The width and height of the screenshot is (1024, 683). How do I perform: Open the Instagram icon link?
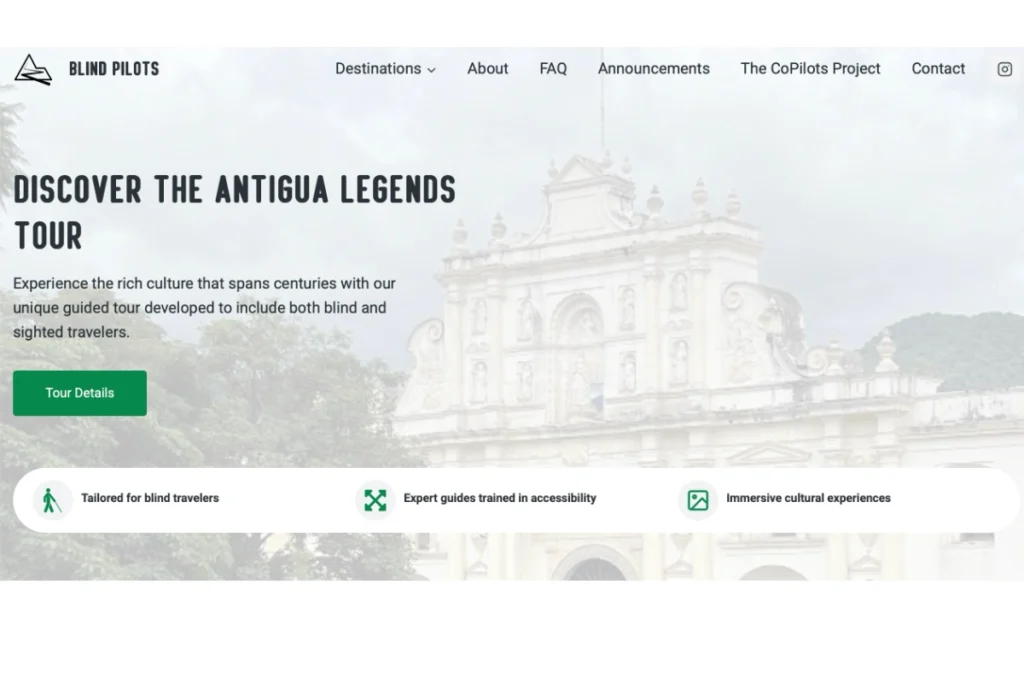[x=1004, y=69]
